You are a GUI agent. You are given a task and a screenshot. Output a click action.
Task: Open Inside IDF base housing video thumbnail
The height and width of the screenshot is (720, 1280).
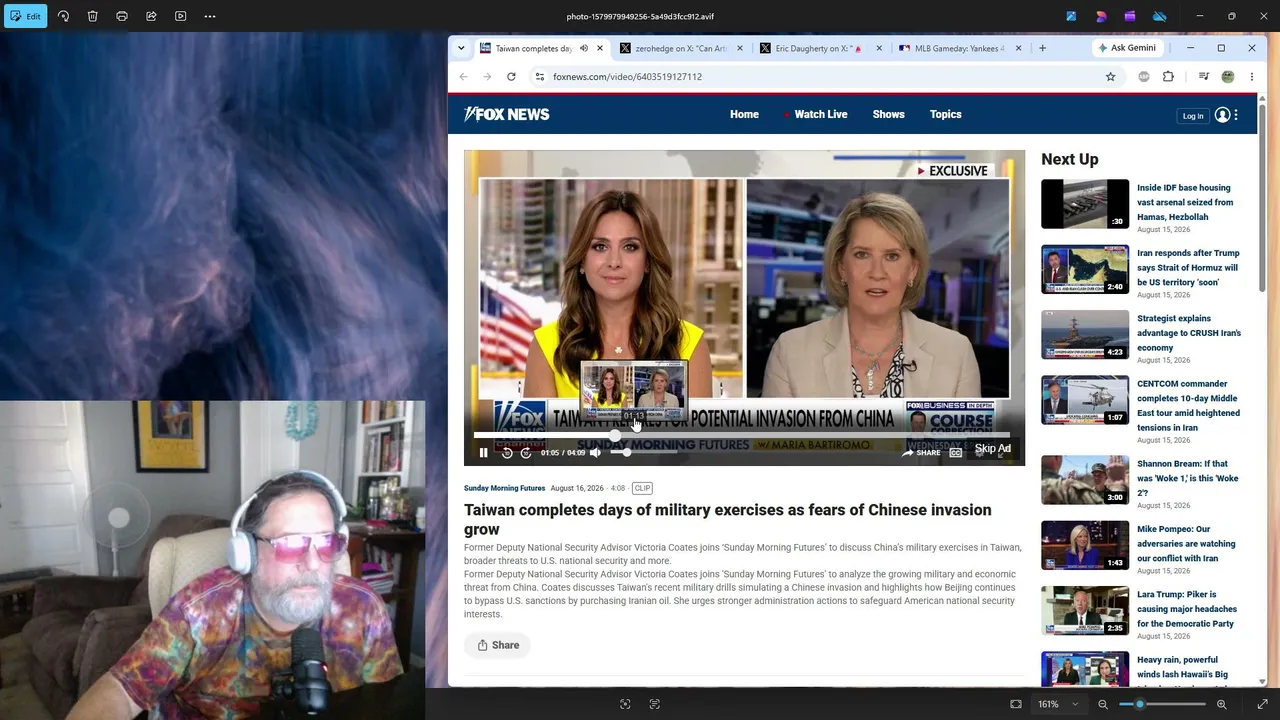1085,204
